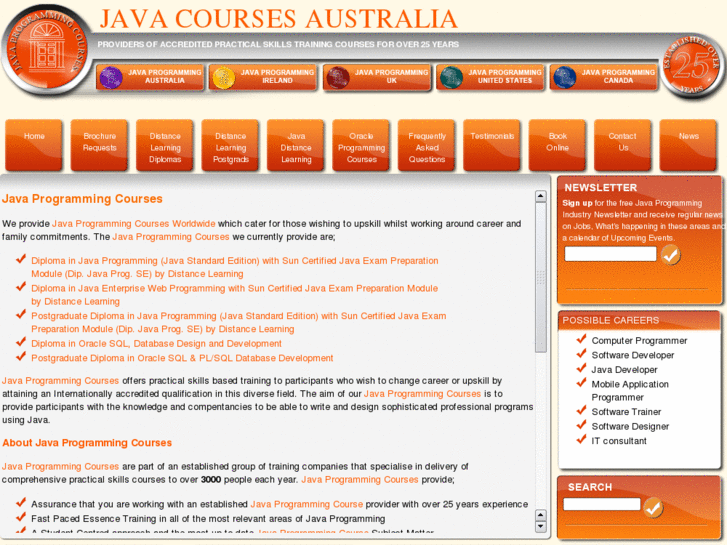The height and width of the screenshot is (545, 727).
Task: Submit search with checkmark button
Action: pos(654,507)
